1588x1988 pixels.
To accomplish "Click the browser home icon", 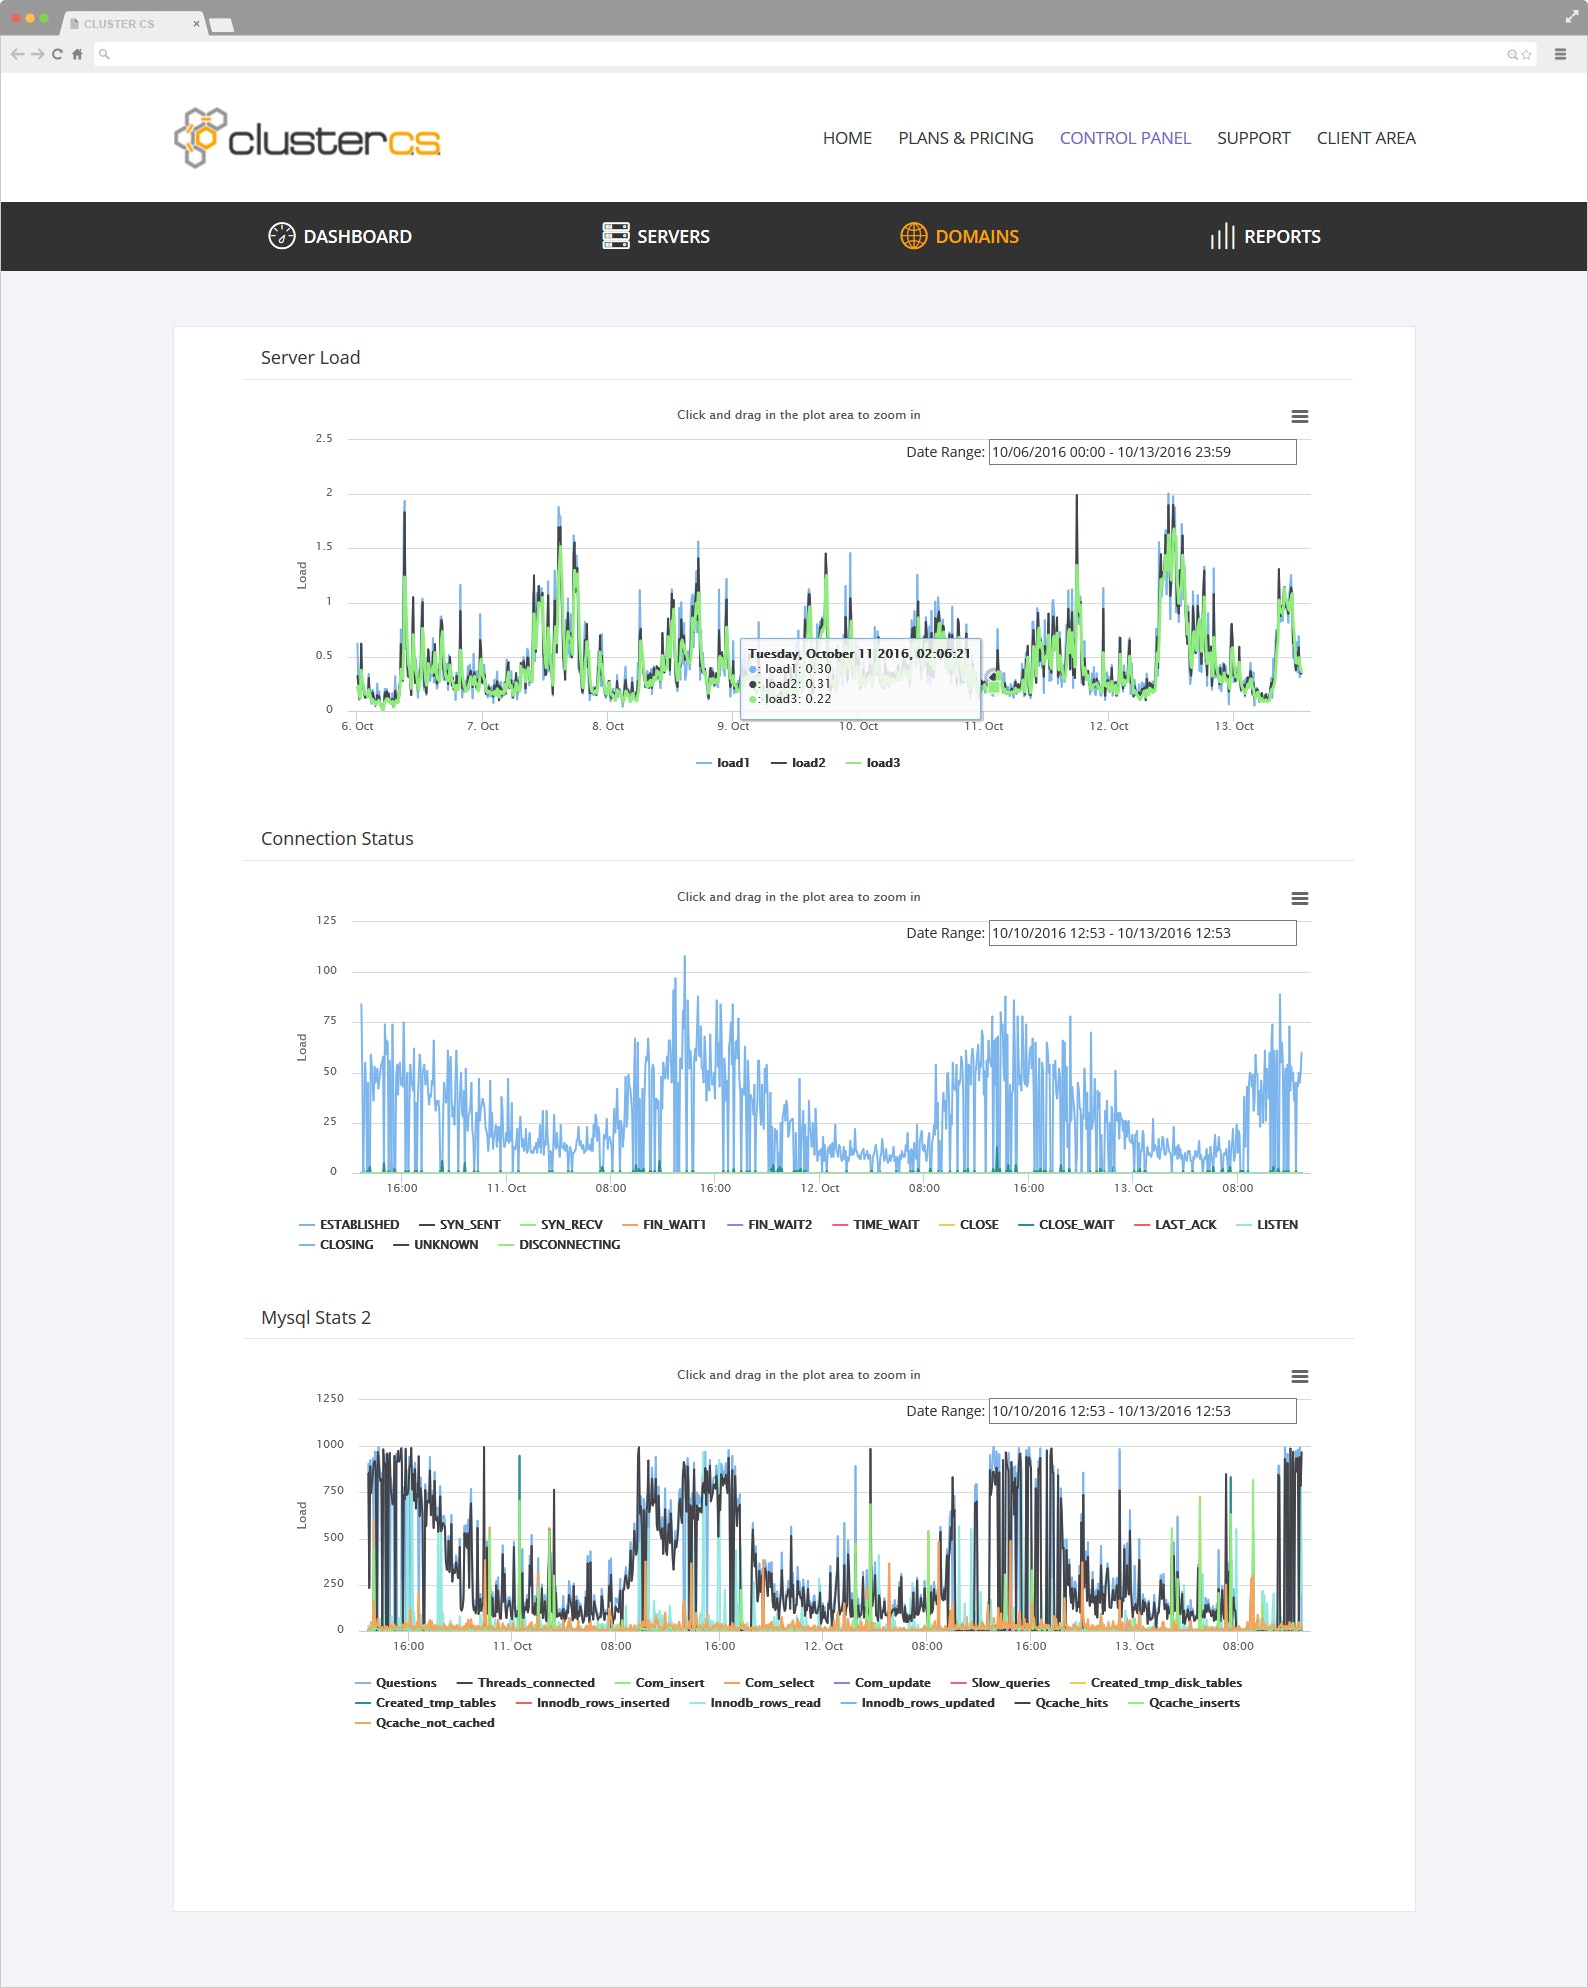I will [x=77, y=54].
